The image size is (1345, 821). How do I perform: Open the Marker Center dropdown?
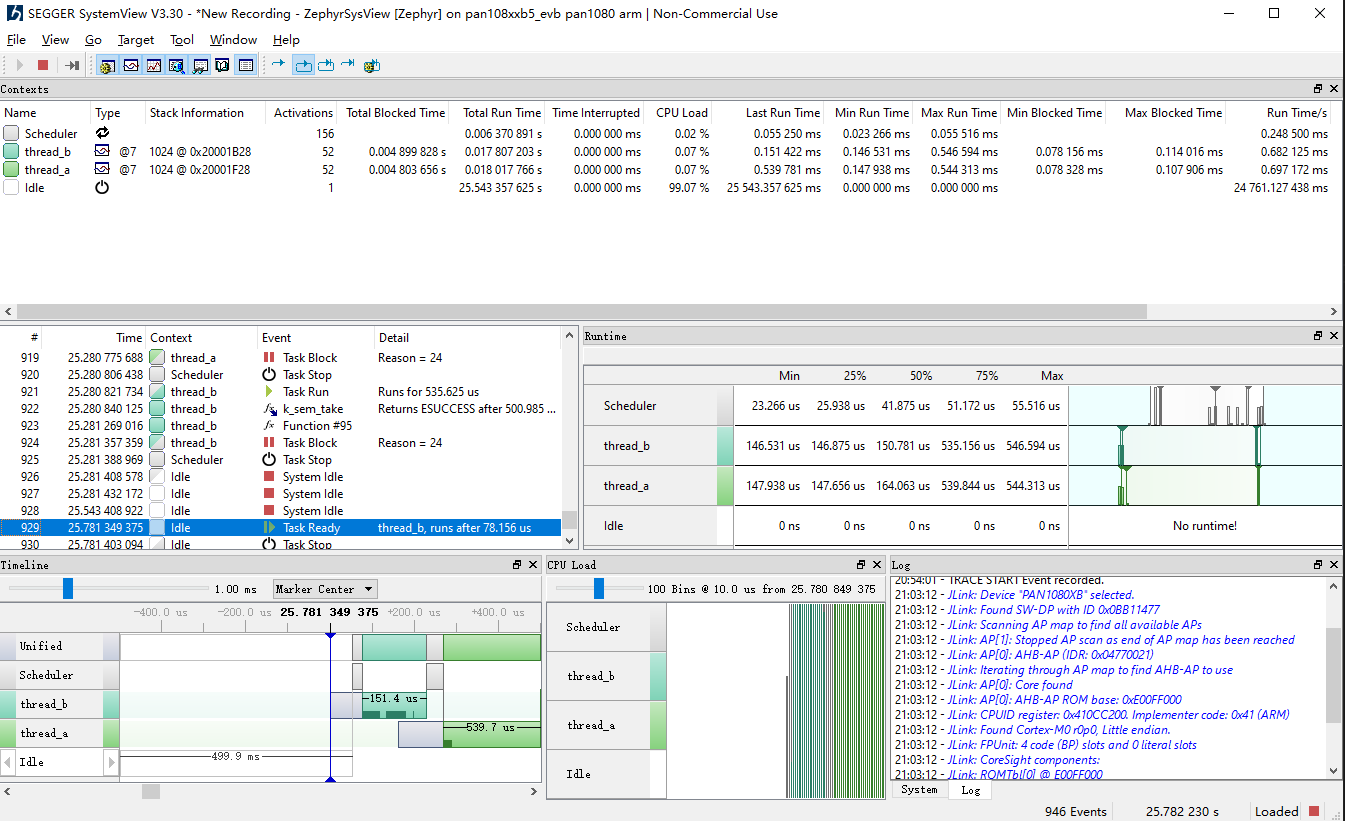(x=325, y=589)
